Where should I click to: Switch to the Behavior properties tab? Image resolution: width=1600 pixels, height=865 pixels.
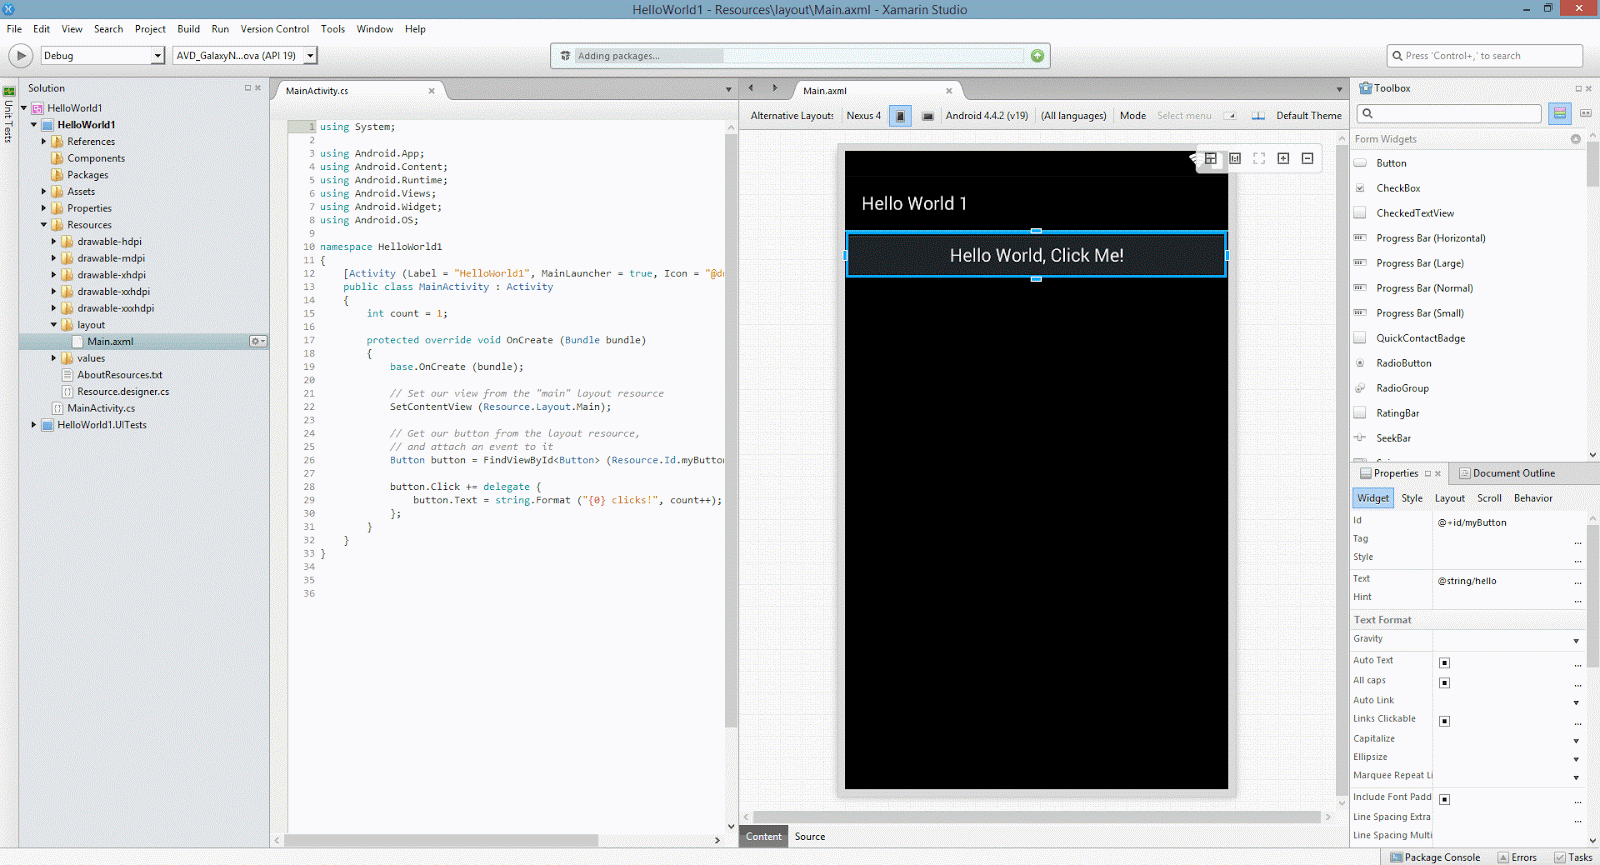[1533, 498]
